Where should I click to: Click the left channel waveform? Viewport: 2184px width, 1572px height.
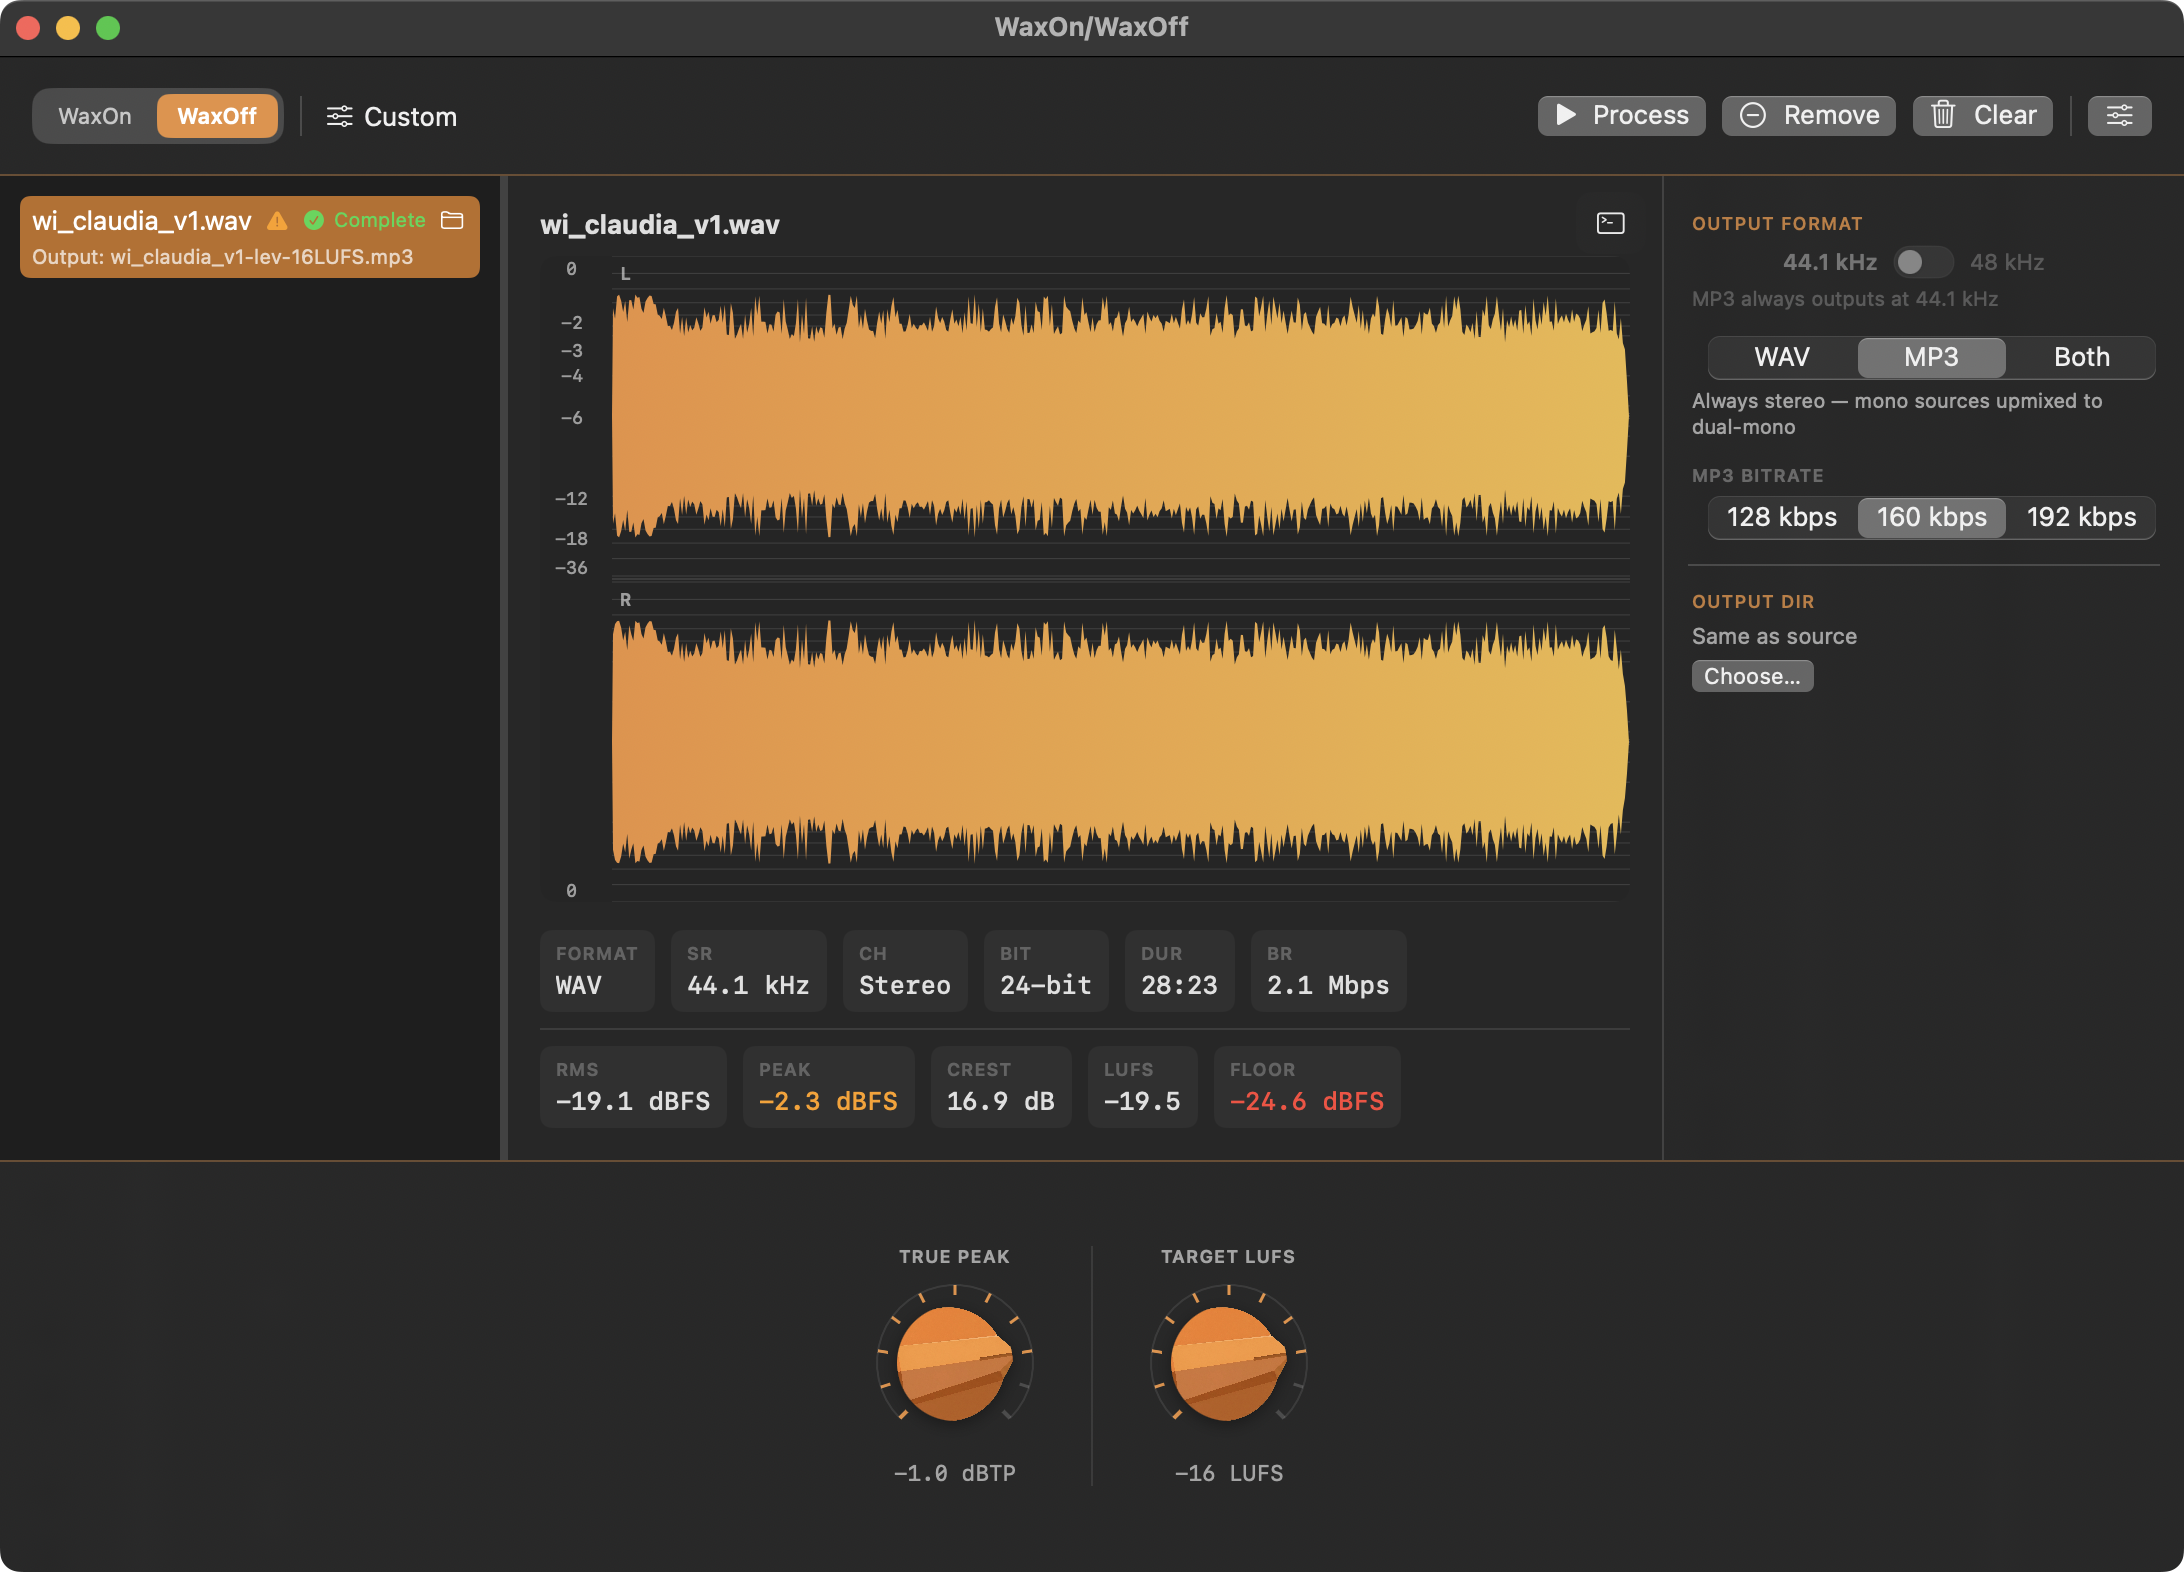click(1120, 416)
